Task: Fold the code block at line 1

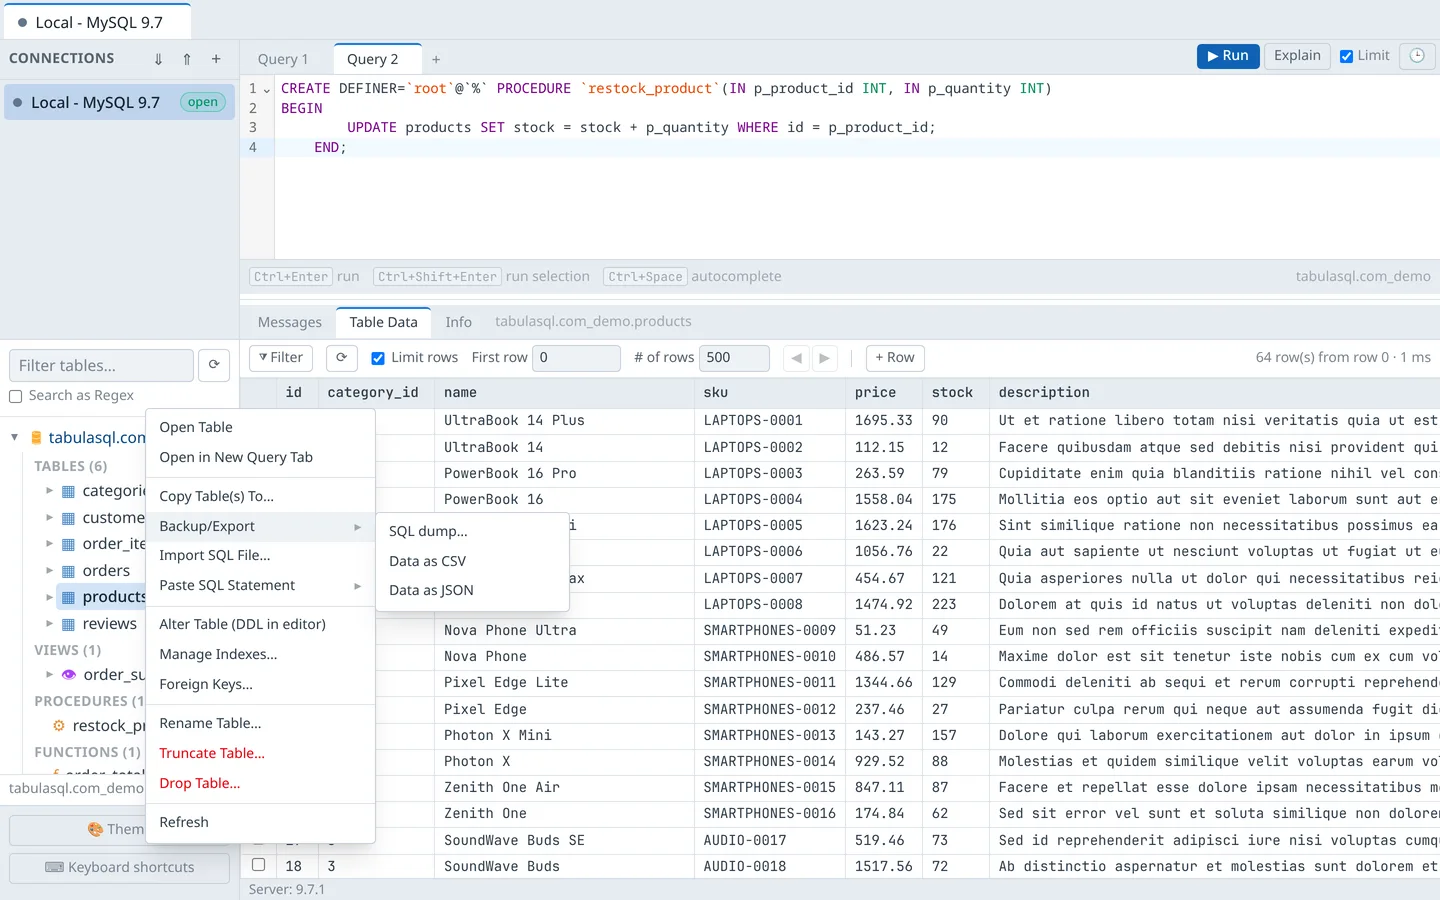Action: (267, 89)
